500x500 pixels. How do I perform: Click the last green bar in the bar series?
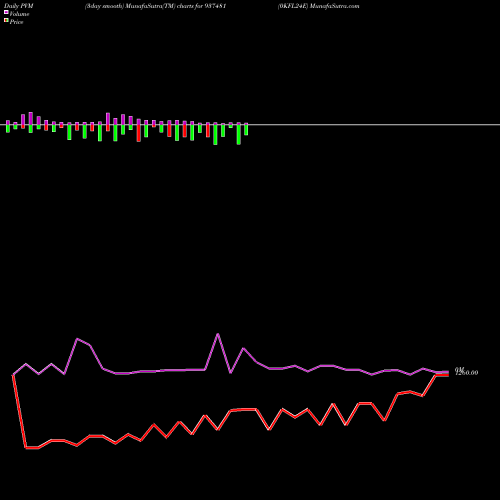coord(246,129)
